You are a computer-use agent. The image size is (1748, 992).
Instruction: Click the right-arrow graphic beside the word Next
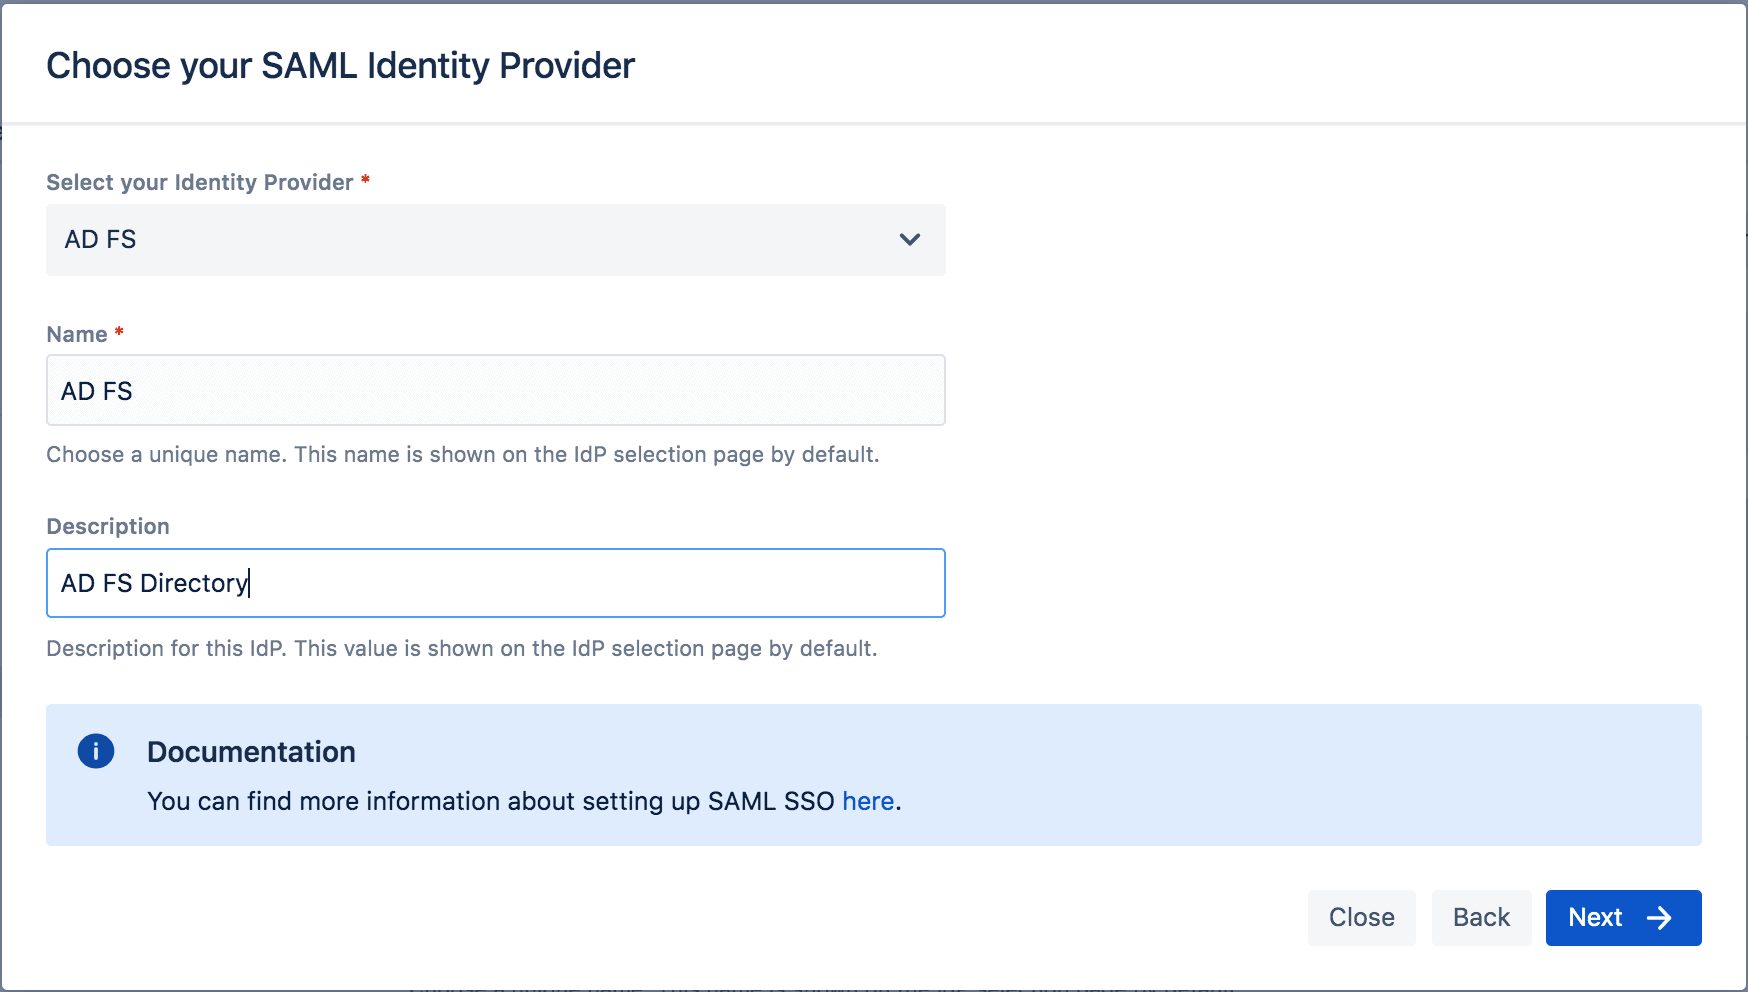click(1659, 917)
